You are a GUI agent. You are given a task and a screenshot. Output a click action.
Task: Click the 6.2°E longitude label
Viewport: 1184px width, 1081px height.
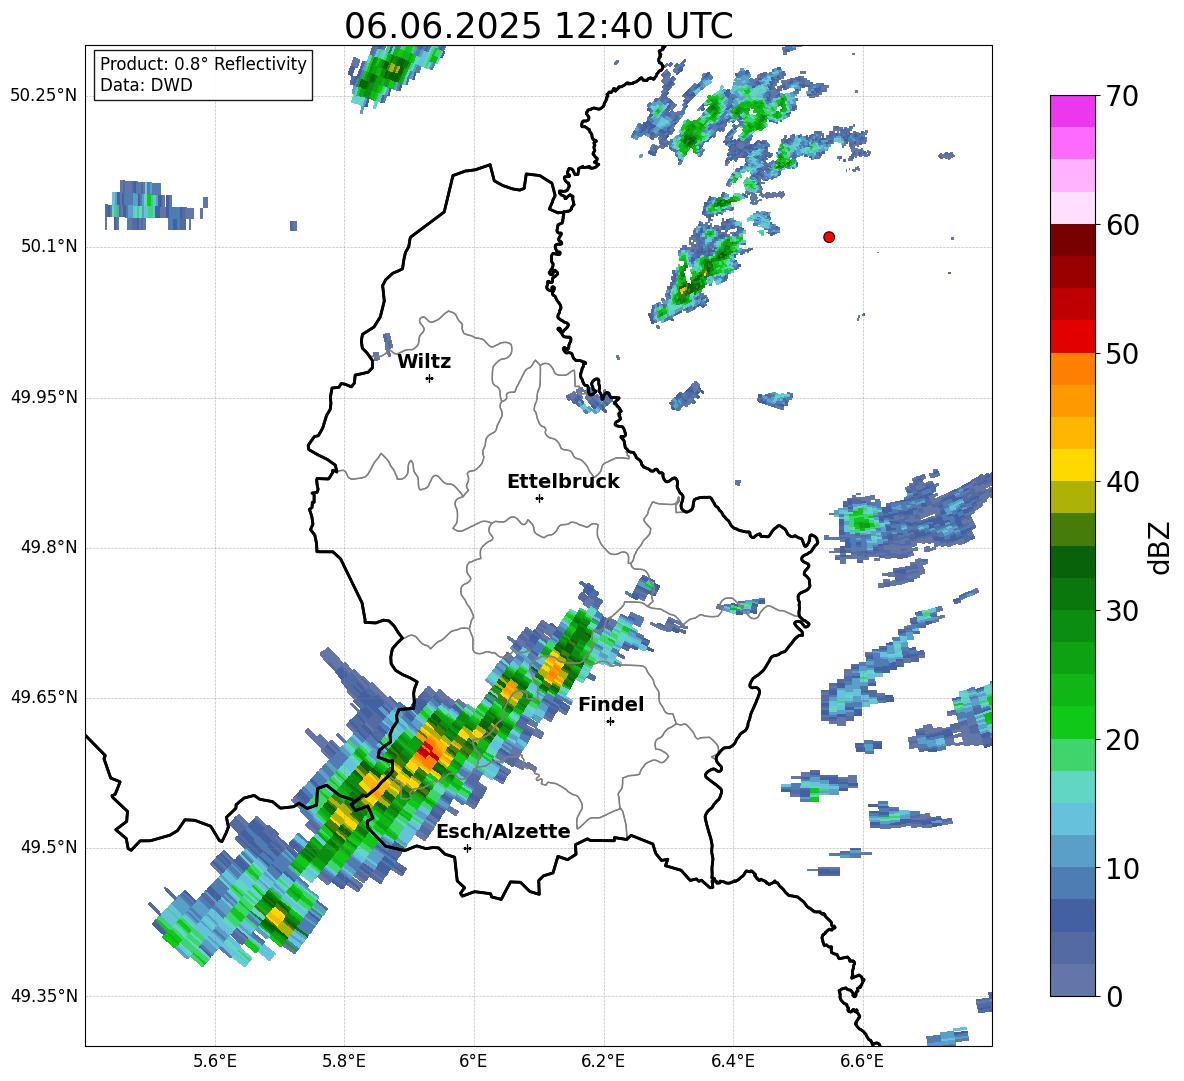click(x=603, y=1061)
